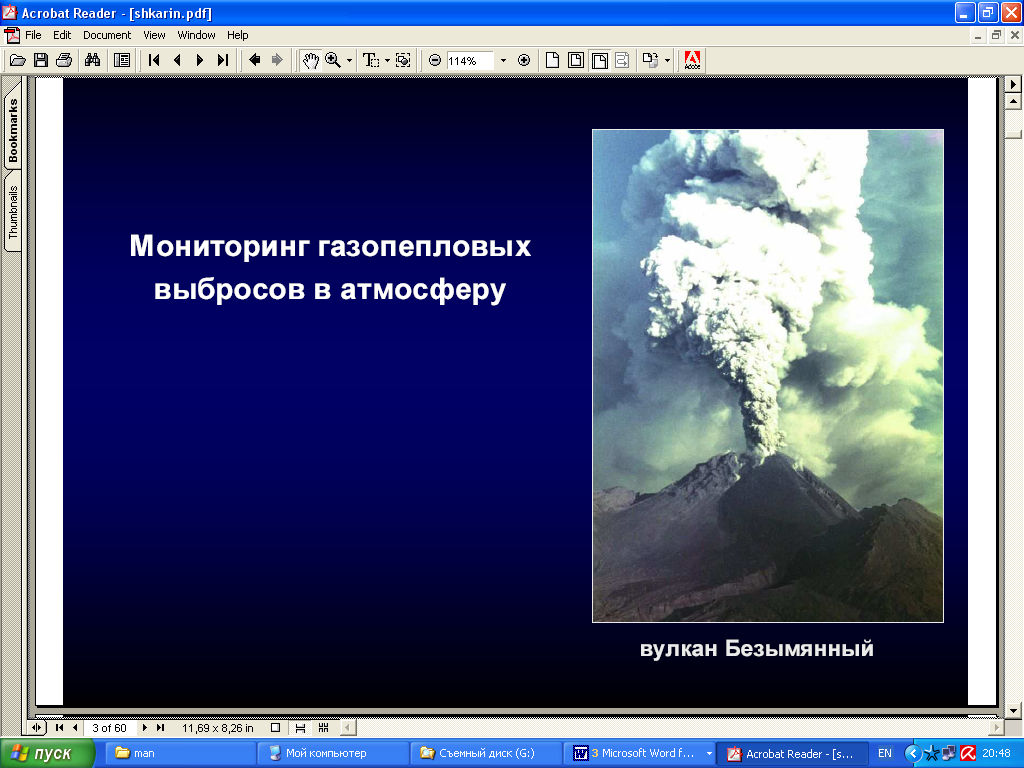Viewport: 1024px width, 768px height.
Task: Set view to Fit Width icon
Action: click(600, 61)
